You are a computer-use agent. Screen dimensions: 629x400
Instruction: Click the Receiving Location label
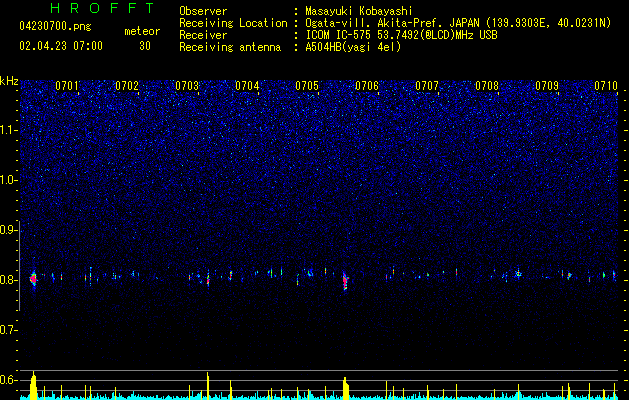233,23
